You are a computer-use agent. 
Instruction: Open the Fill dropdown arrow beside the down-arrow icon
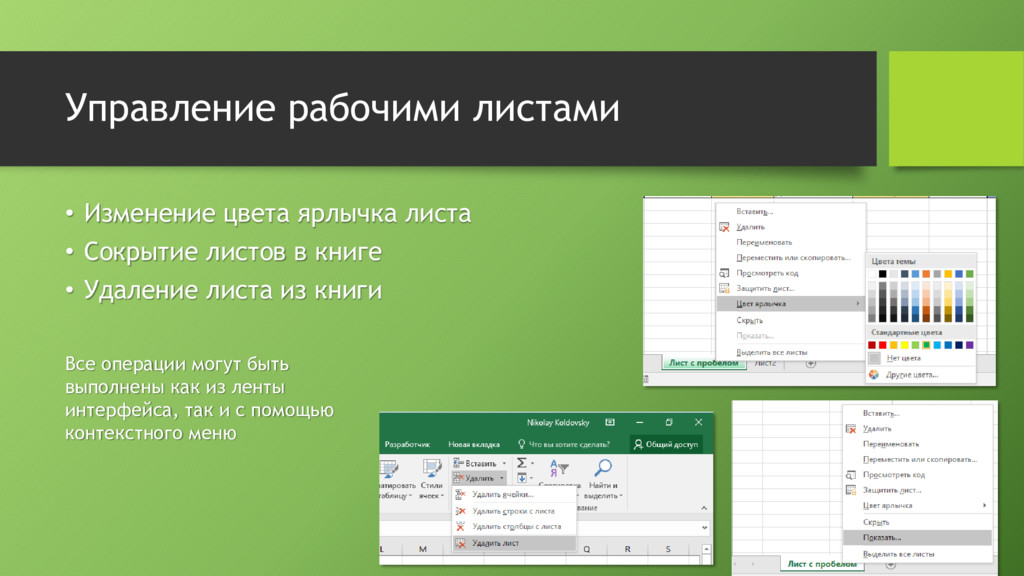pos(532,479)
